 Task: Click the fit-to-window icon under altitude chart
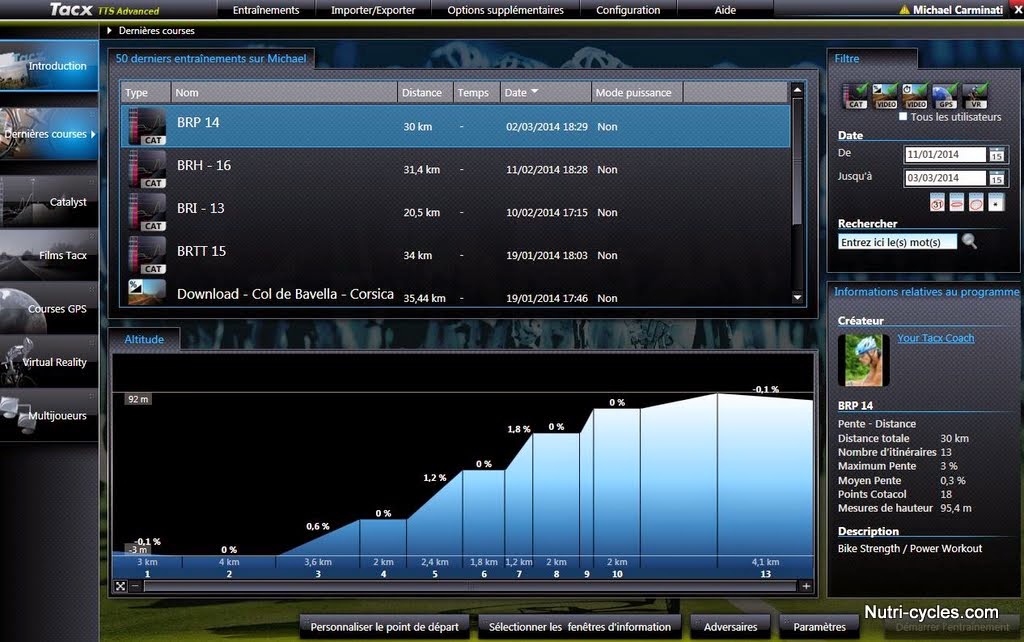click(120, 586)
